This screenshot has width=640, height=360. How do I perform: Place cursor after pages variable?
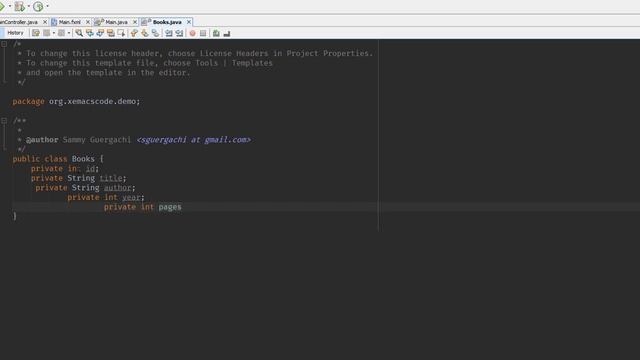click(x=182, y=207)
